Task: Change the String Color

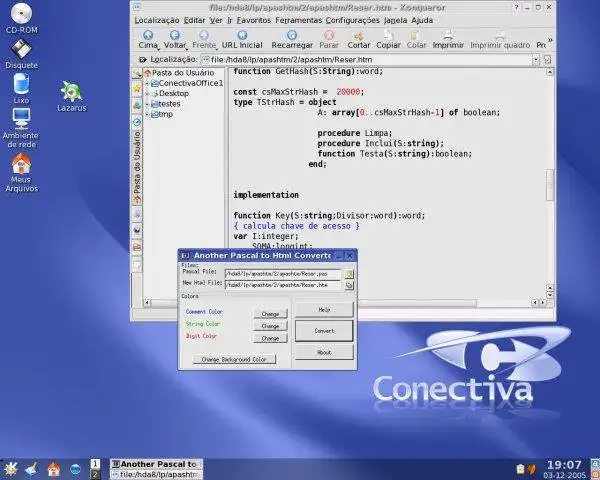Action: 270,326
